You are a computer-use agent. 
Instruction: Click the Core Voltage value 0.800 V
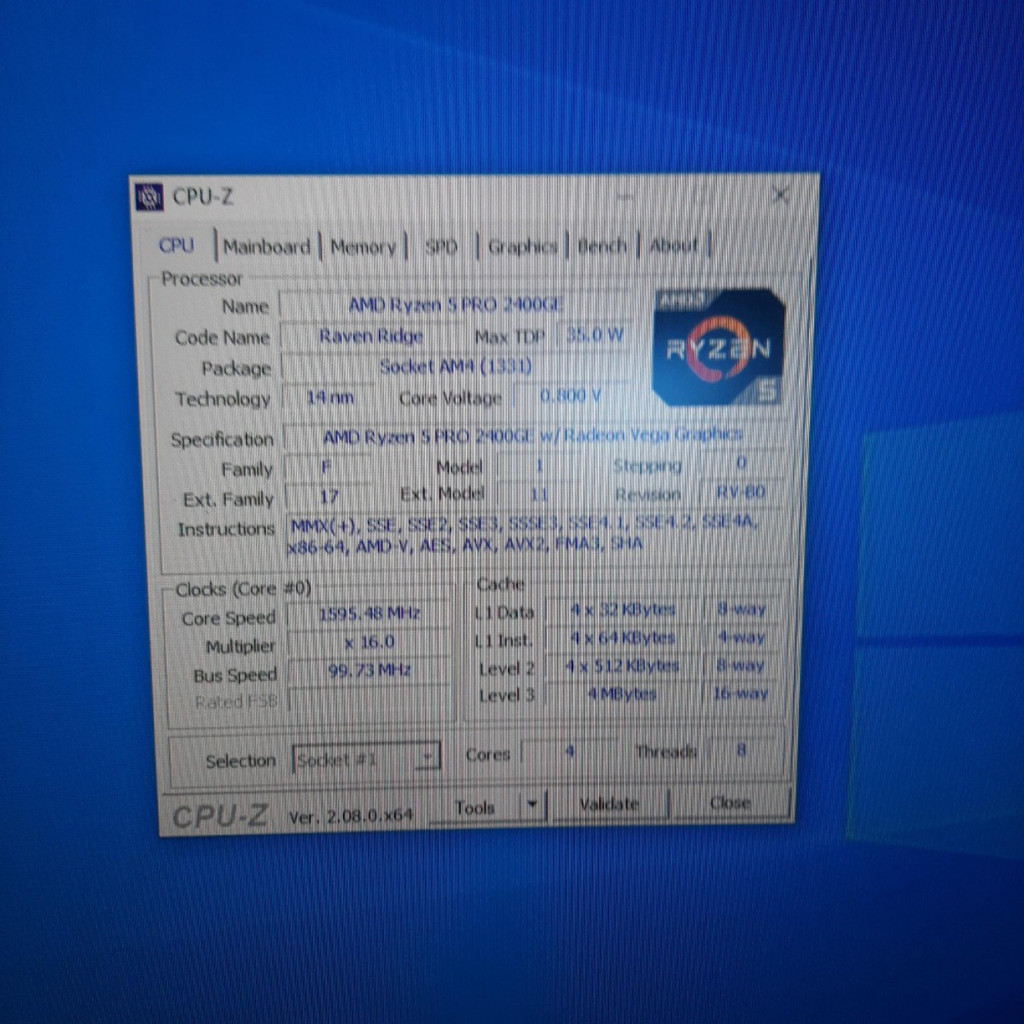coord(571,396)
